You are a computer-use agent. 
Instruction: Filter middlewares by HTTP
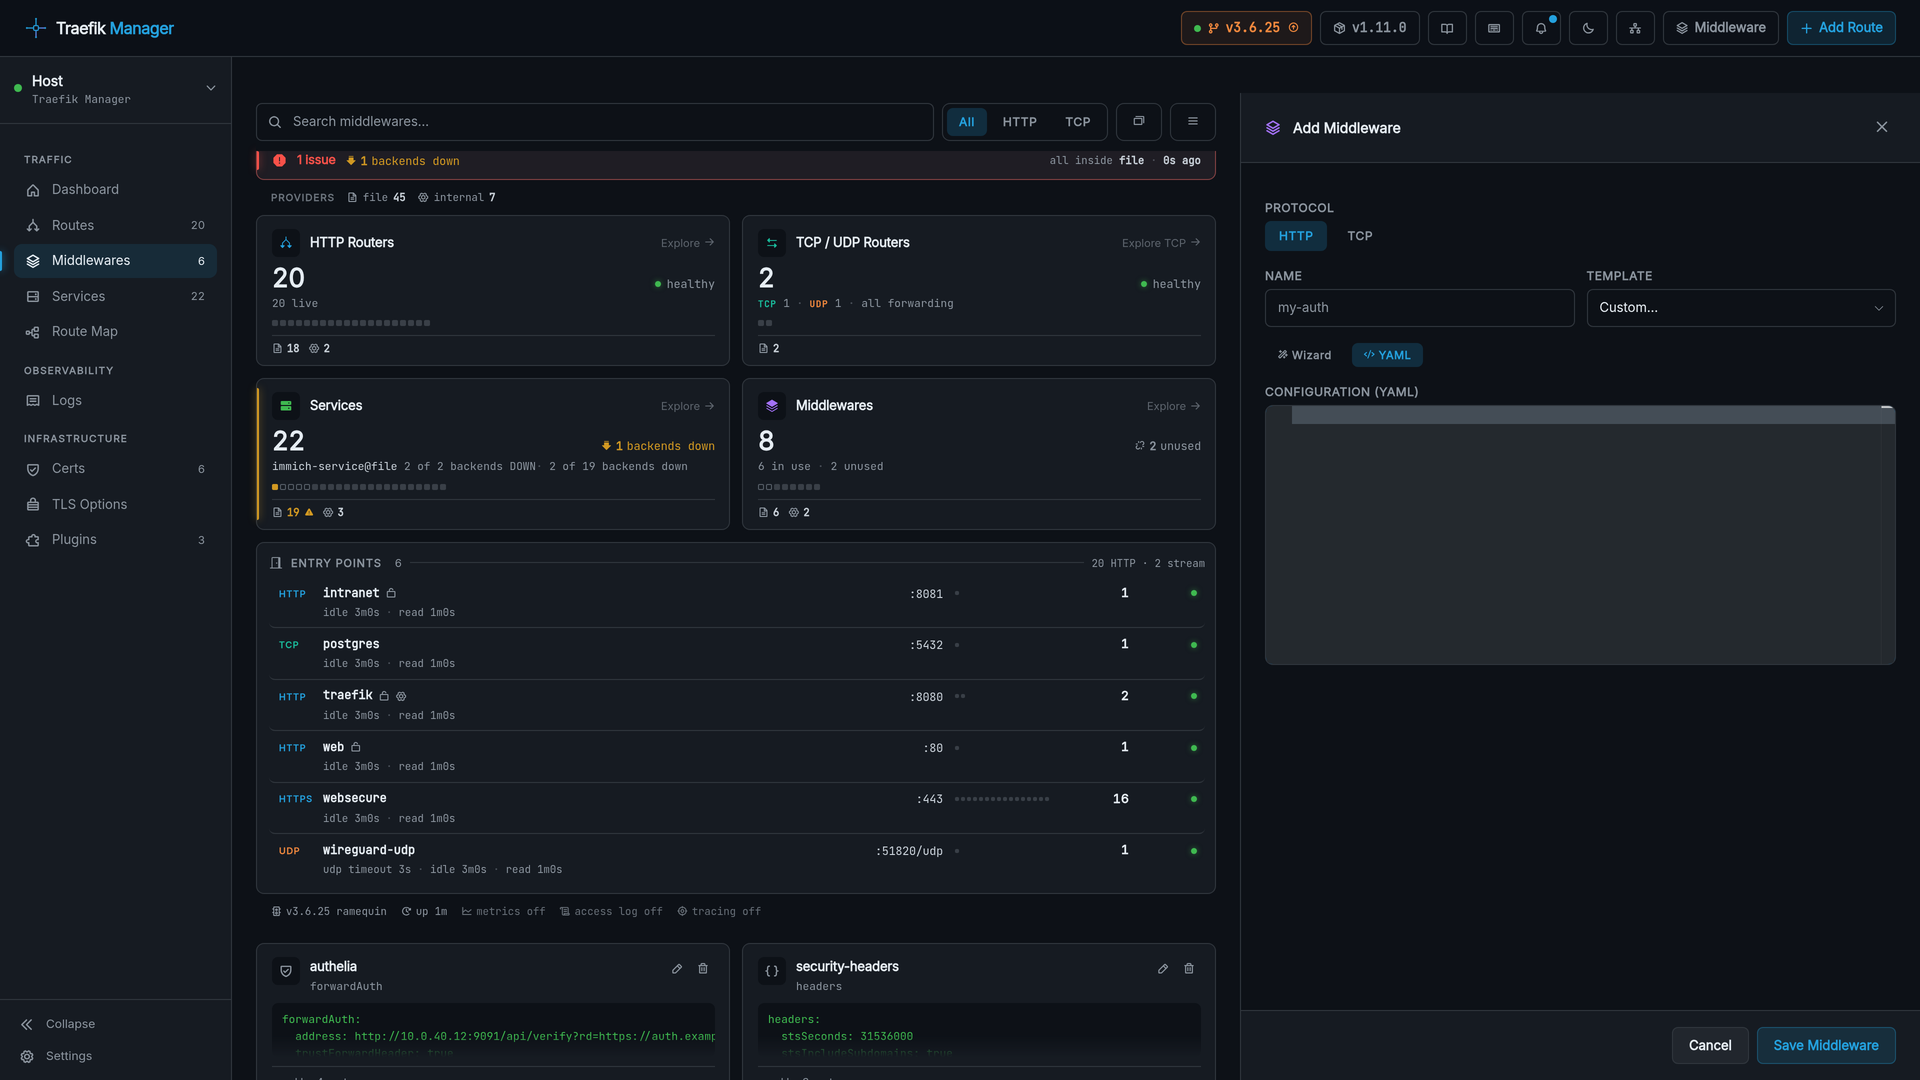[x=1019, y=122]
